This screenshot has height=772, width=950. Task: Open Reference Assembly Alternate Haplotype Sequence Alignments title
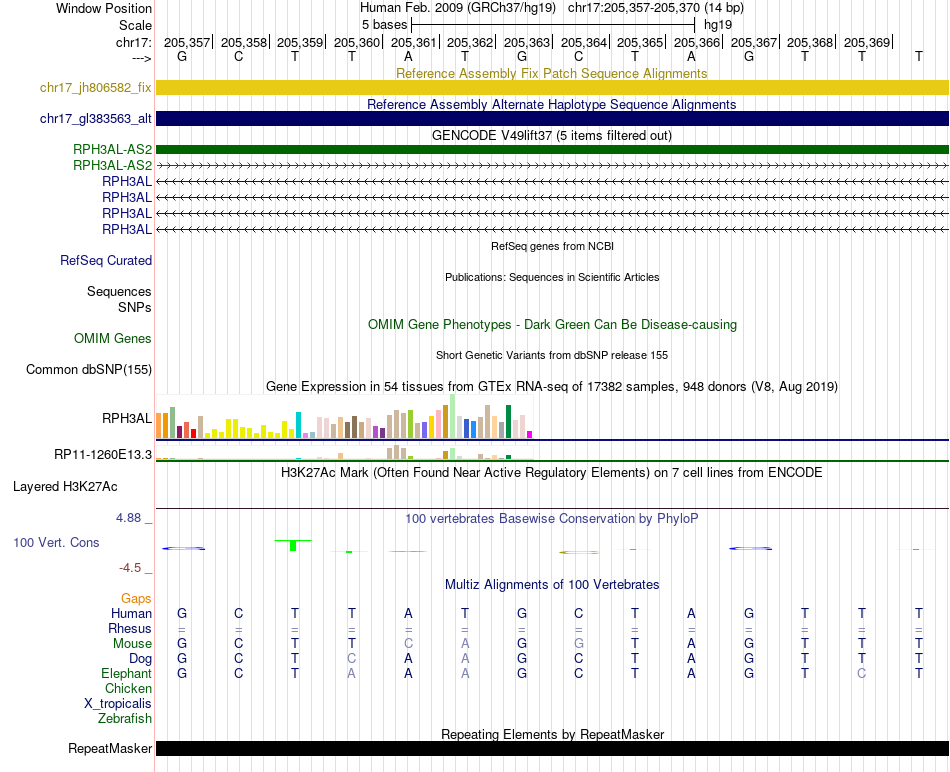tap(551, 104)
